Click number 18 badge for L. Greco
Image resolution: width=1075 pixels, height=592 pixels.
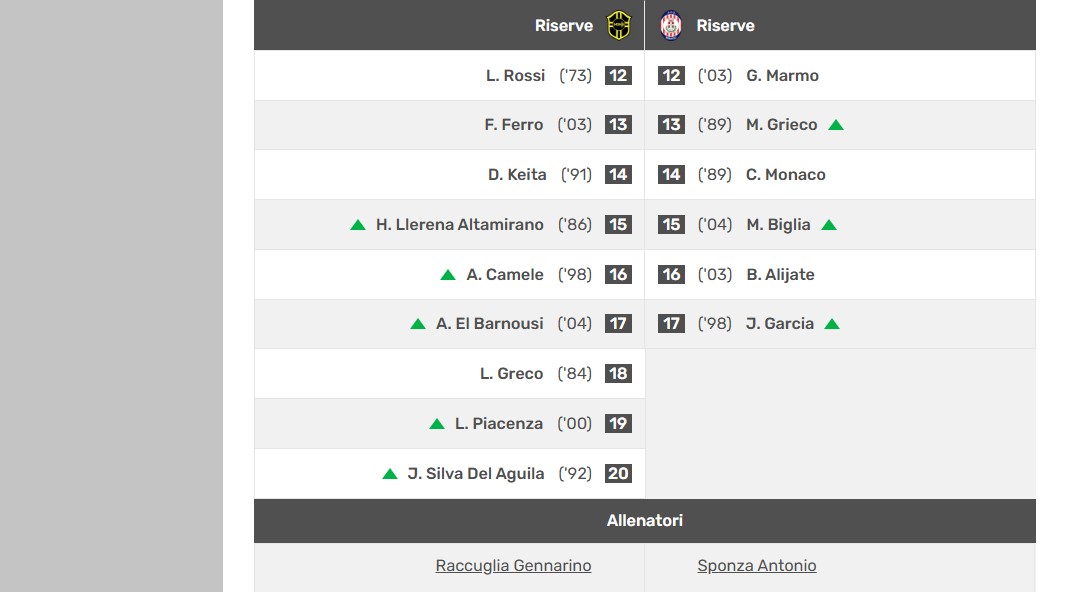[618, 374]
